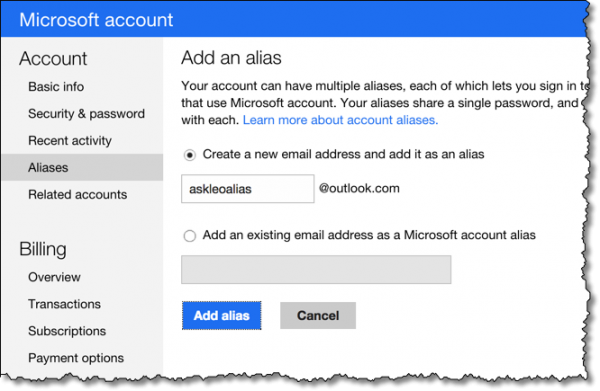The image size is (600, 391).
Task: Click the Billing section heading
Action: pyautogui.click(x=43, y=249)
